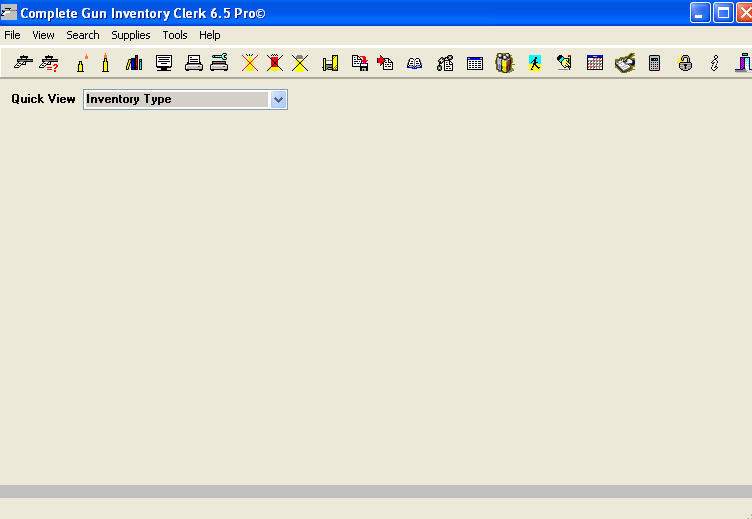Maximize the Gun Inventory Clerk window
The image size is (752, 519).
[723, 13]
